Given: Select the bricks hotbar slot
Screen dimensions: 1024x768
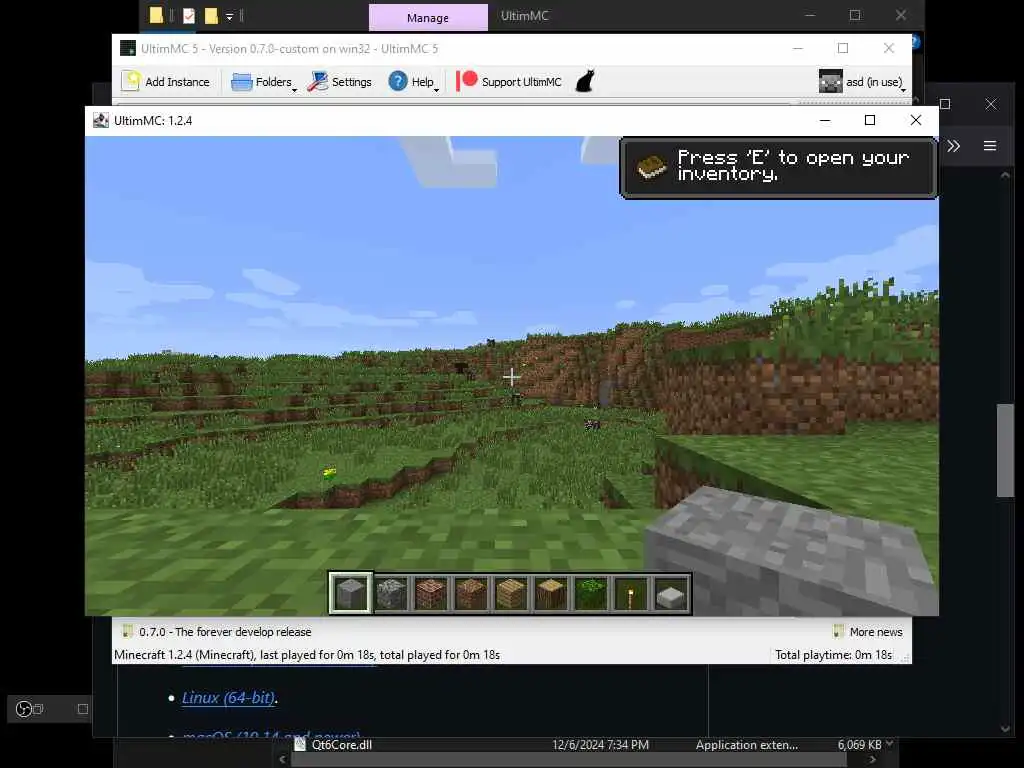Looking at the screenshot, I should (x=431, y=594).
